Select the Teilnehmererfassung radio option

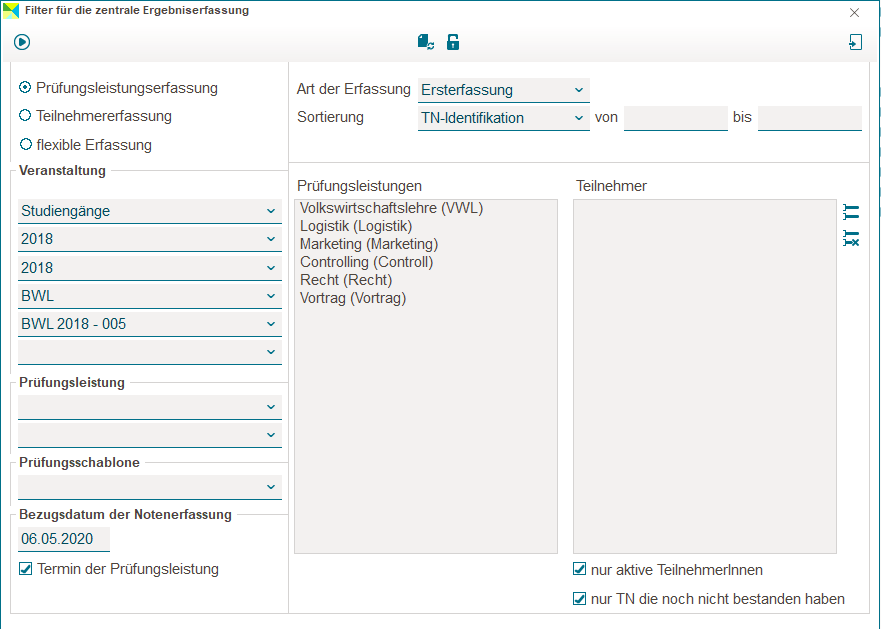[26, 116]
